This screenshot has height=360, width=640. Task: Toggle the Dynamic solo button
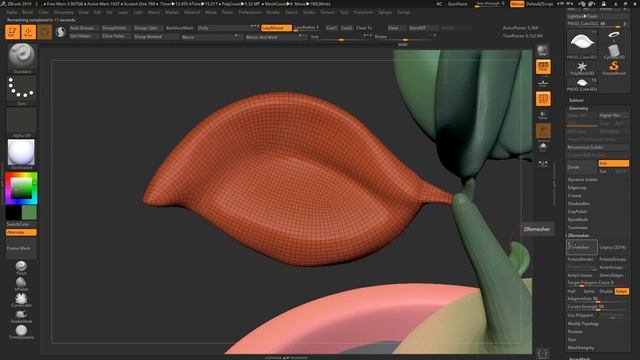[543, 131]
